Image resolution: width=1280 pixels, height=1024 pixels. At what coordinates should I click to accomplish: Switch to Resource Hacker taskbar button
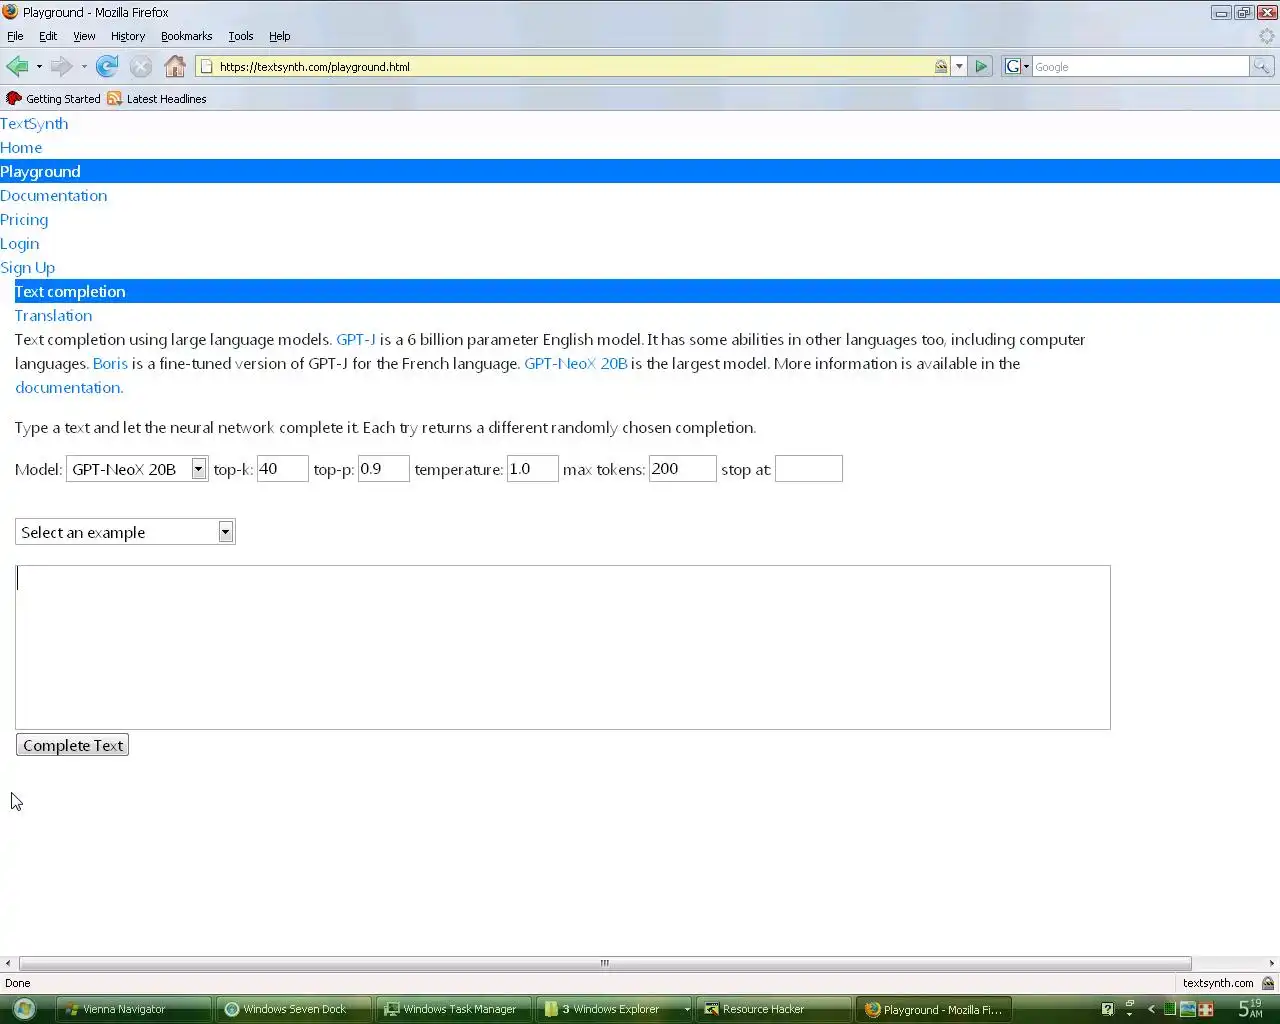tap(774, 1009)
